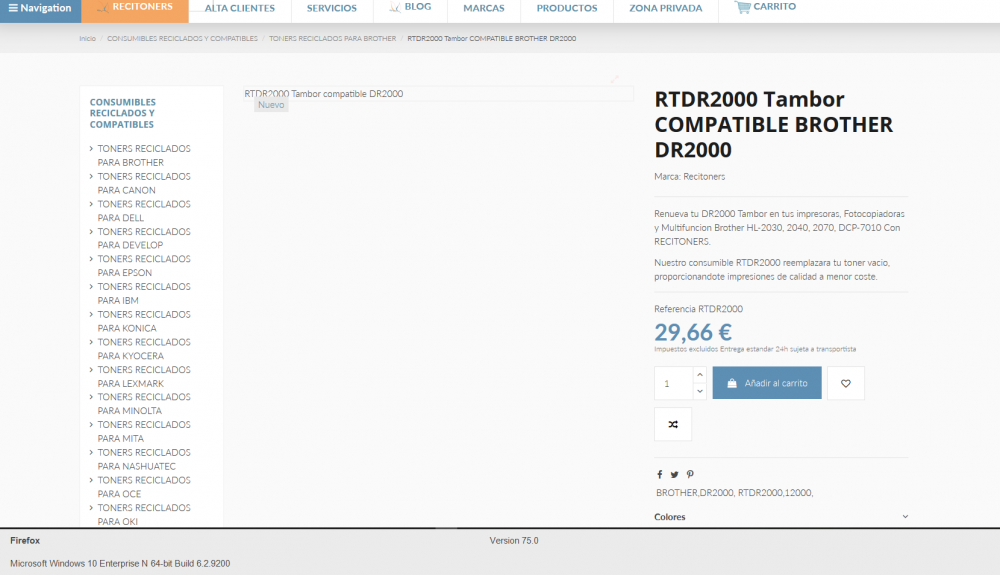The width and height of the screenshot is (1000, 575).
Task: Open PRODUCTOS menu item
Action: click(567, 8)
